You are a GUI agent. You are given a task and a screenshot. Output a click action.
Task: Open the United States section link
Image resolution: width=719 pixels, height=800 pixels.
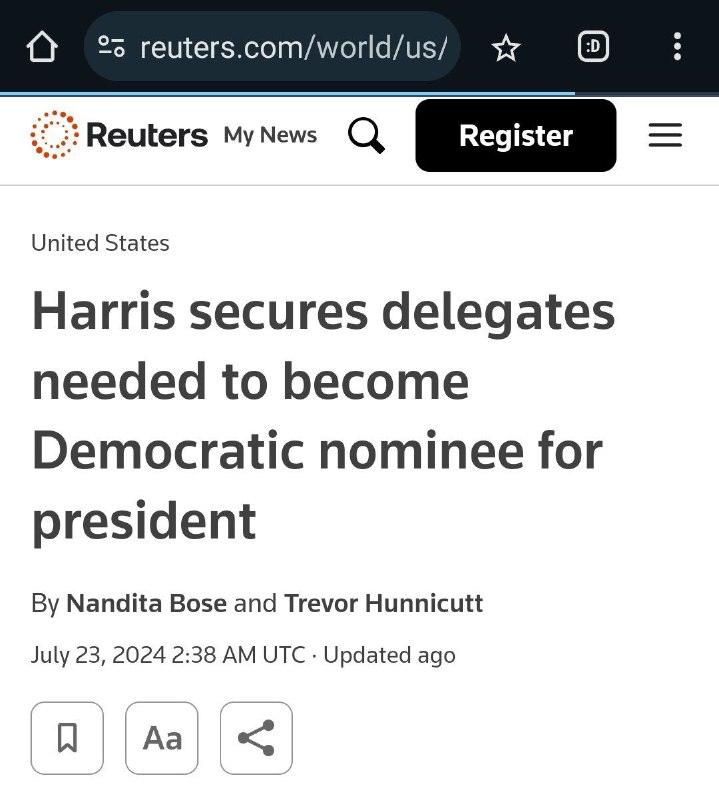[100, 243]
